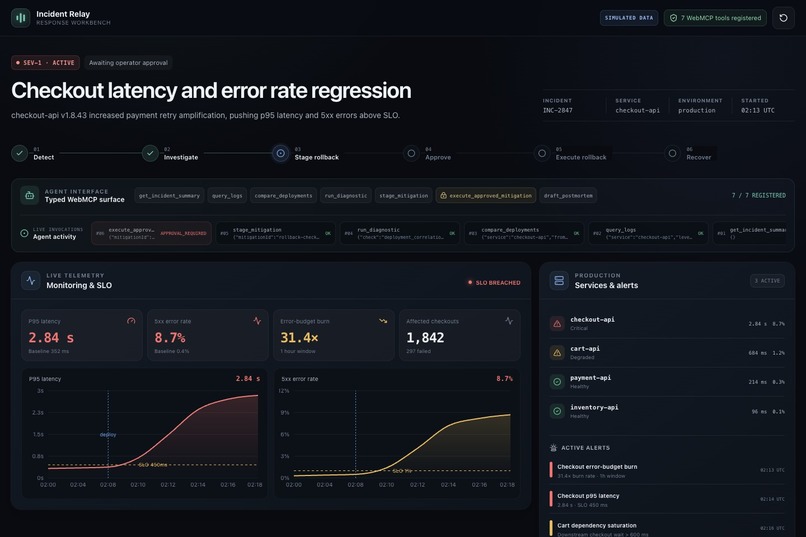Screen dimensions: 806x537
Task: Select the Stage rollback step circle
Action: [x=281, y=153]
